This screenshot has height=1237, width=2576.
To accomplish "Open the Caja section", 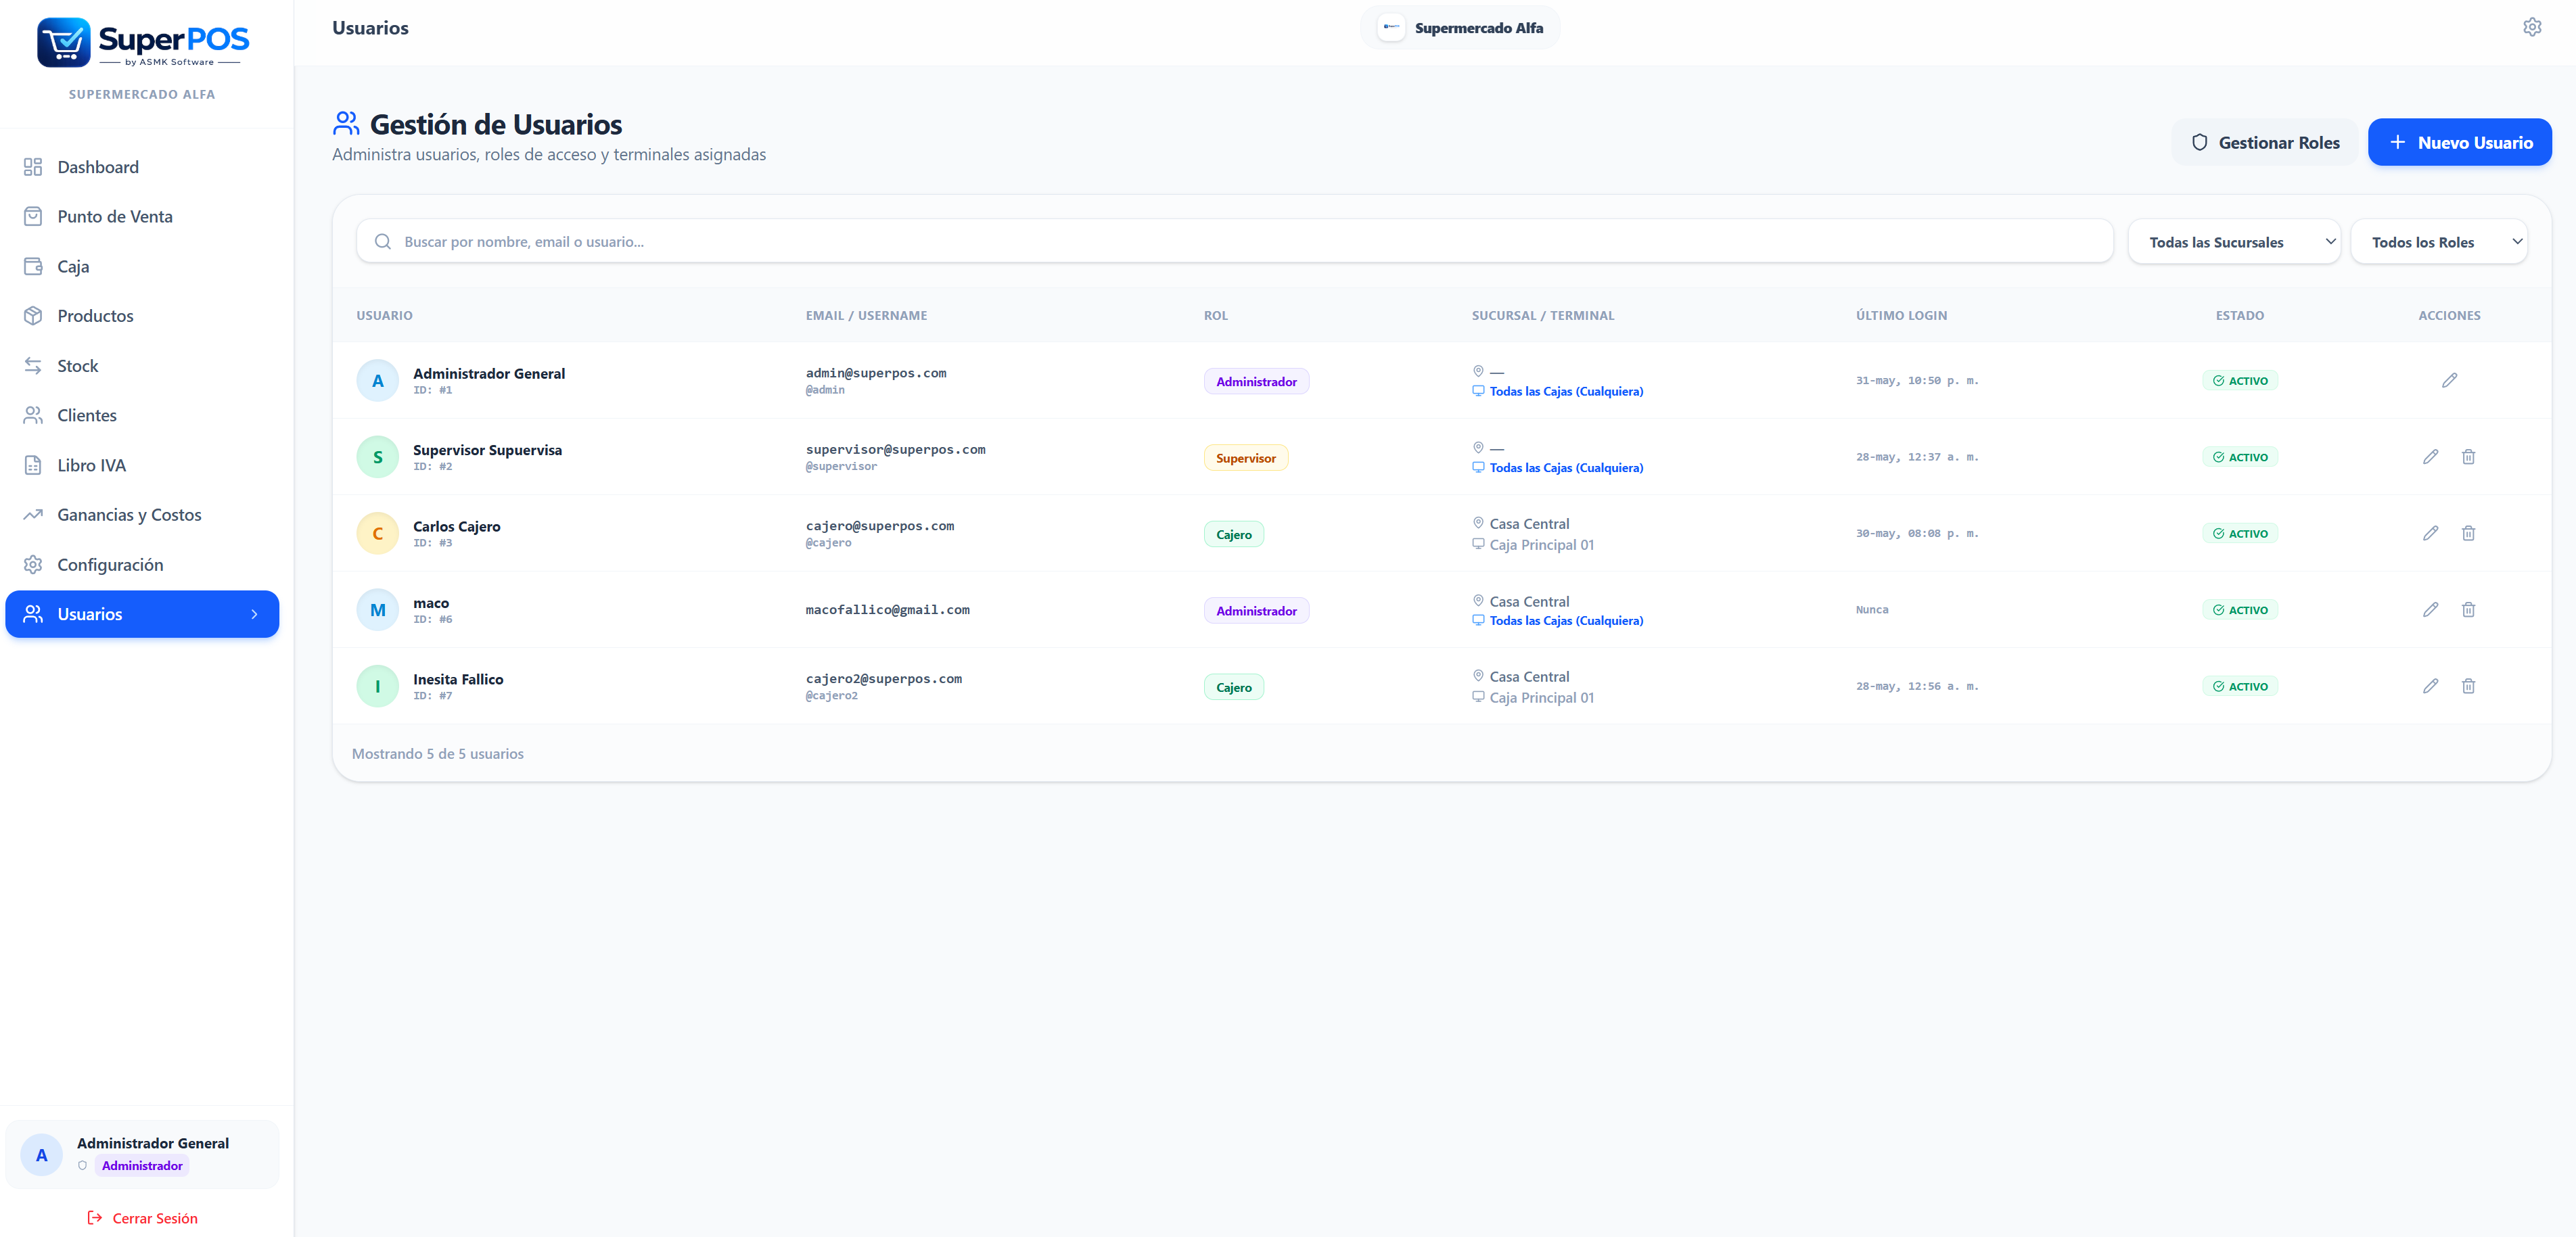I will [142, 267].
